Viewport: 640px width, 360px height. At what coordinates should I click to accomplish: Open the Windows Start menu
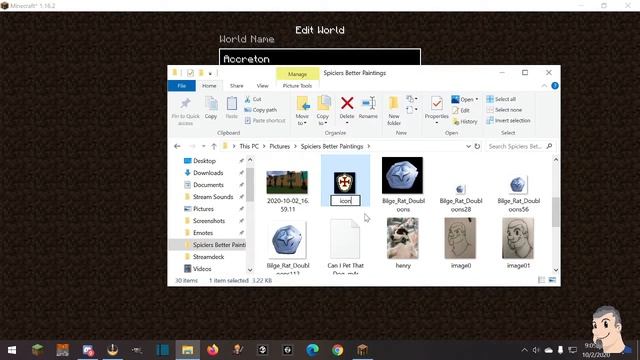12,350
